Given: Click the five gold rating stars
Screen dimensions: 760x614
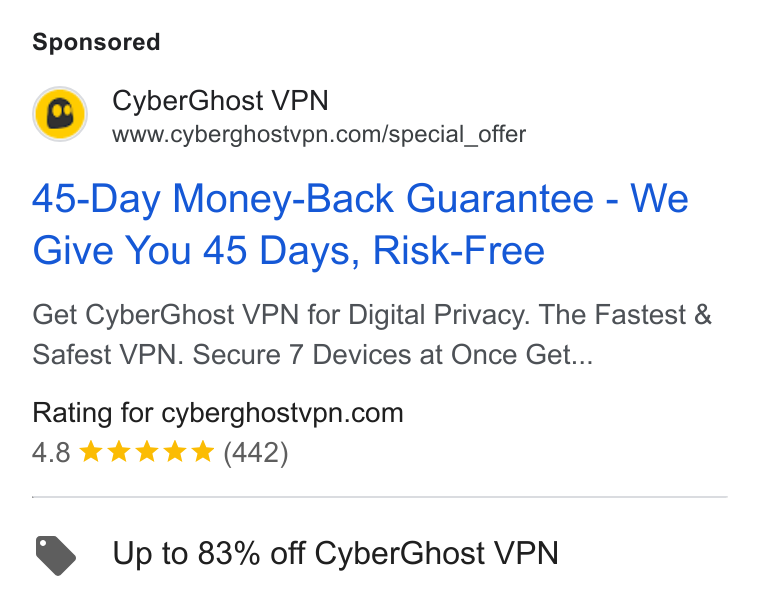Looking at the screenshot, I should (x=147, y=452).
